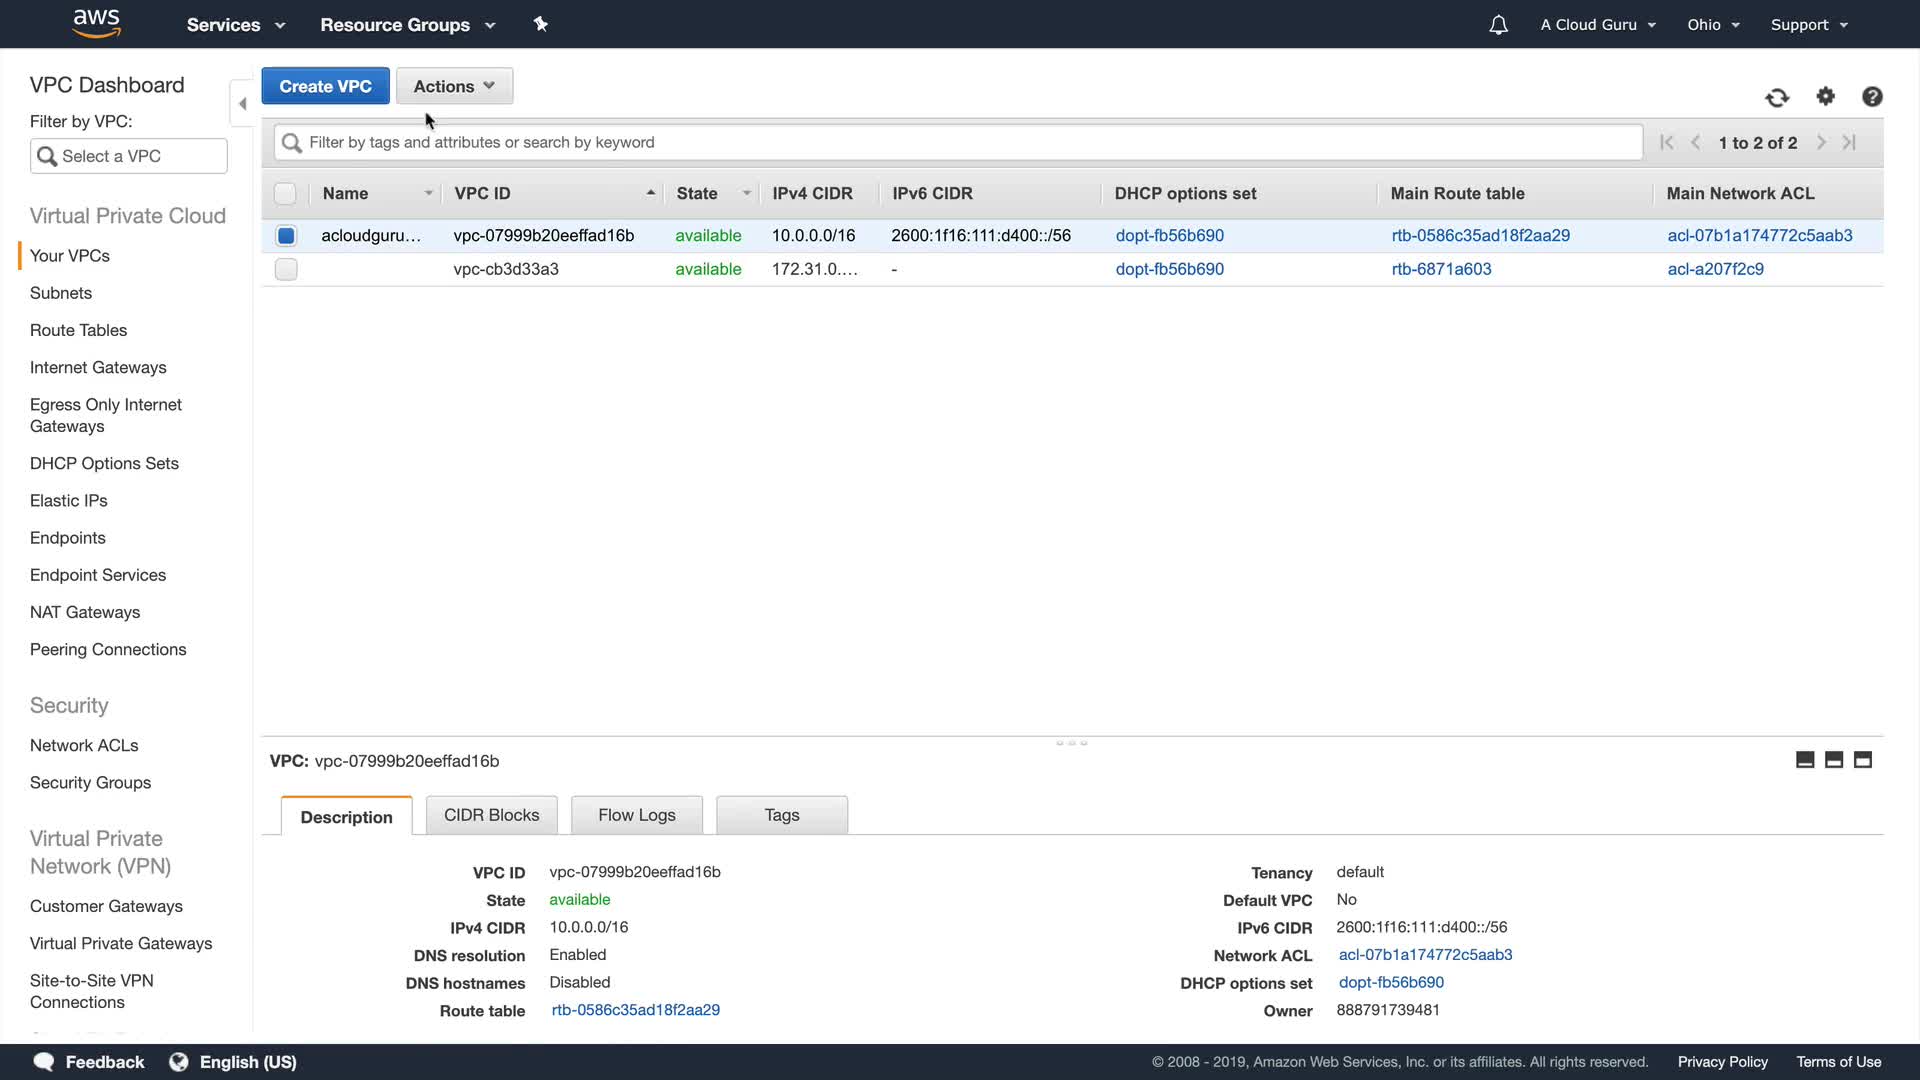The image size is (1920, 1080).
Task: Click the help question mark icon
Action: point(1872,96)
